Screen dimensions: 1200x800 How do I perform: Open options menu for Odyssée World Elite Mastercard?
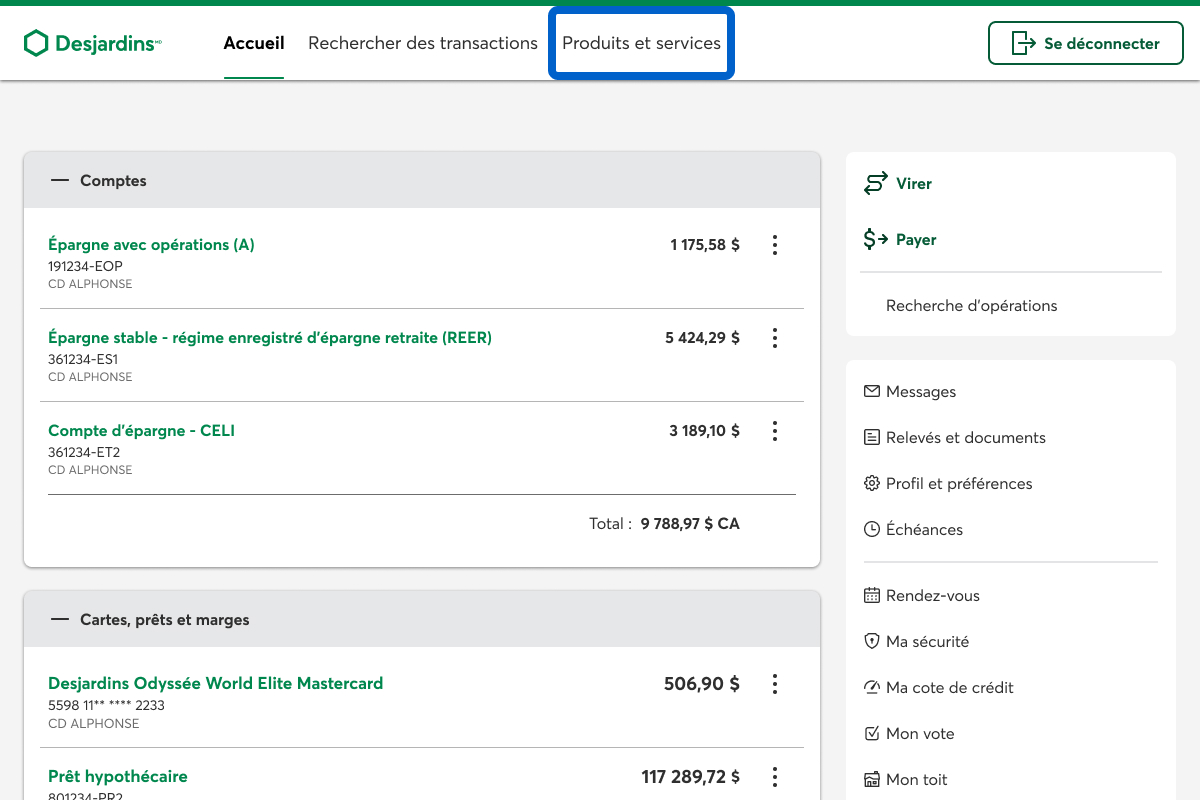774,684
